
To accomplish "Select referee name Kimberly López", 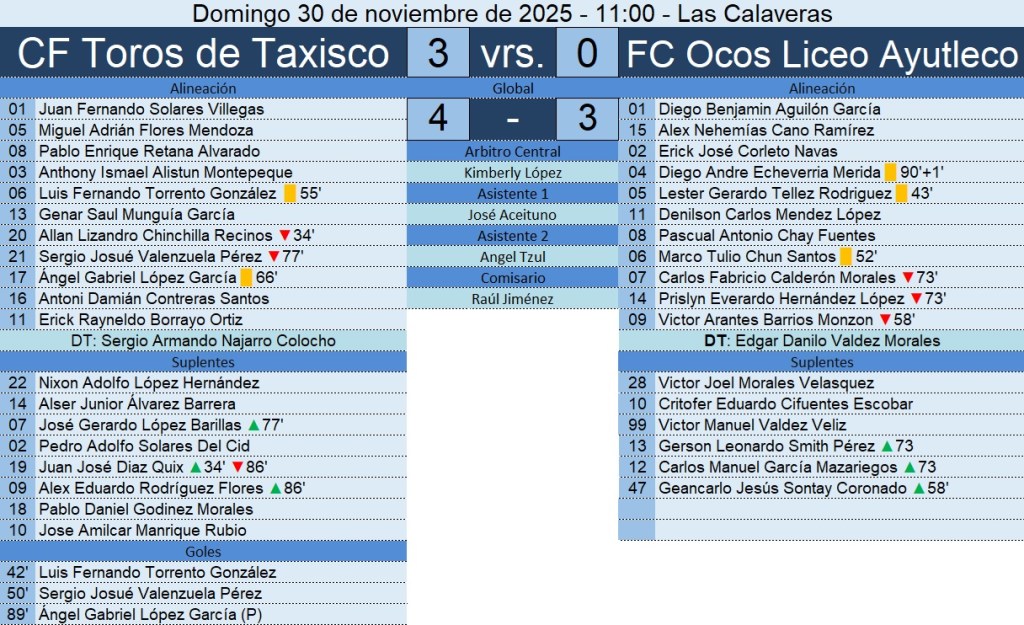I will click(513, 173).
